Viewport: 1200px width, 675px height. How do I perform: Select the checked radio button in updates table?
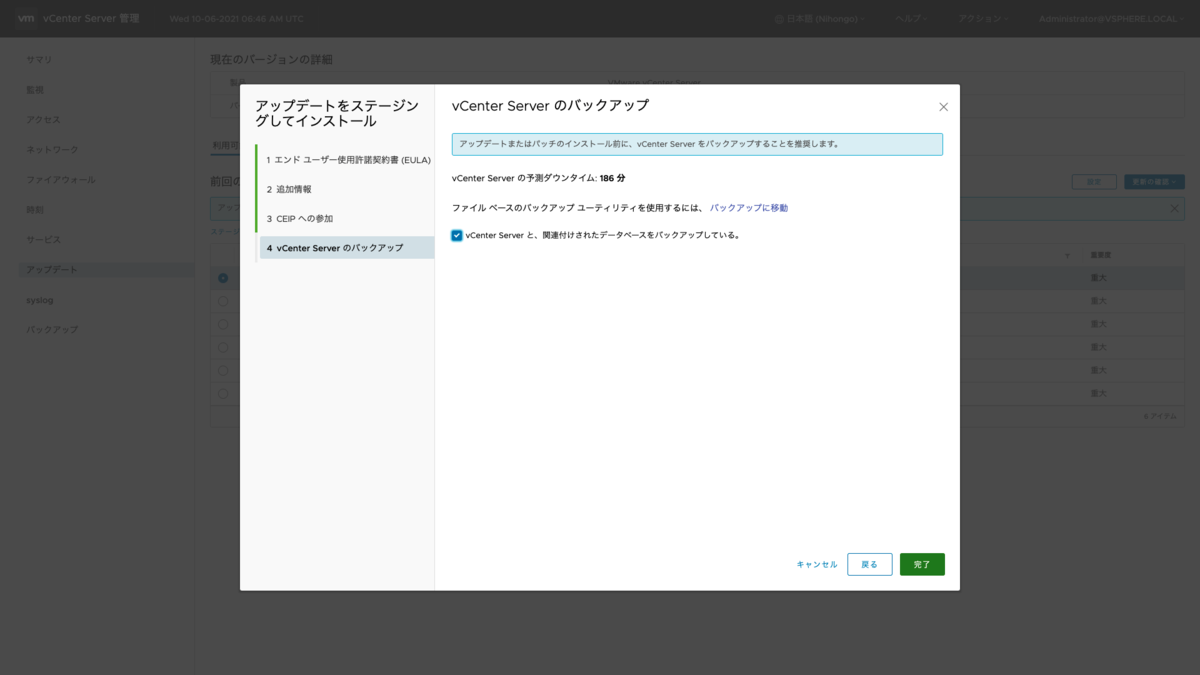click(223, 278)
